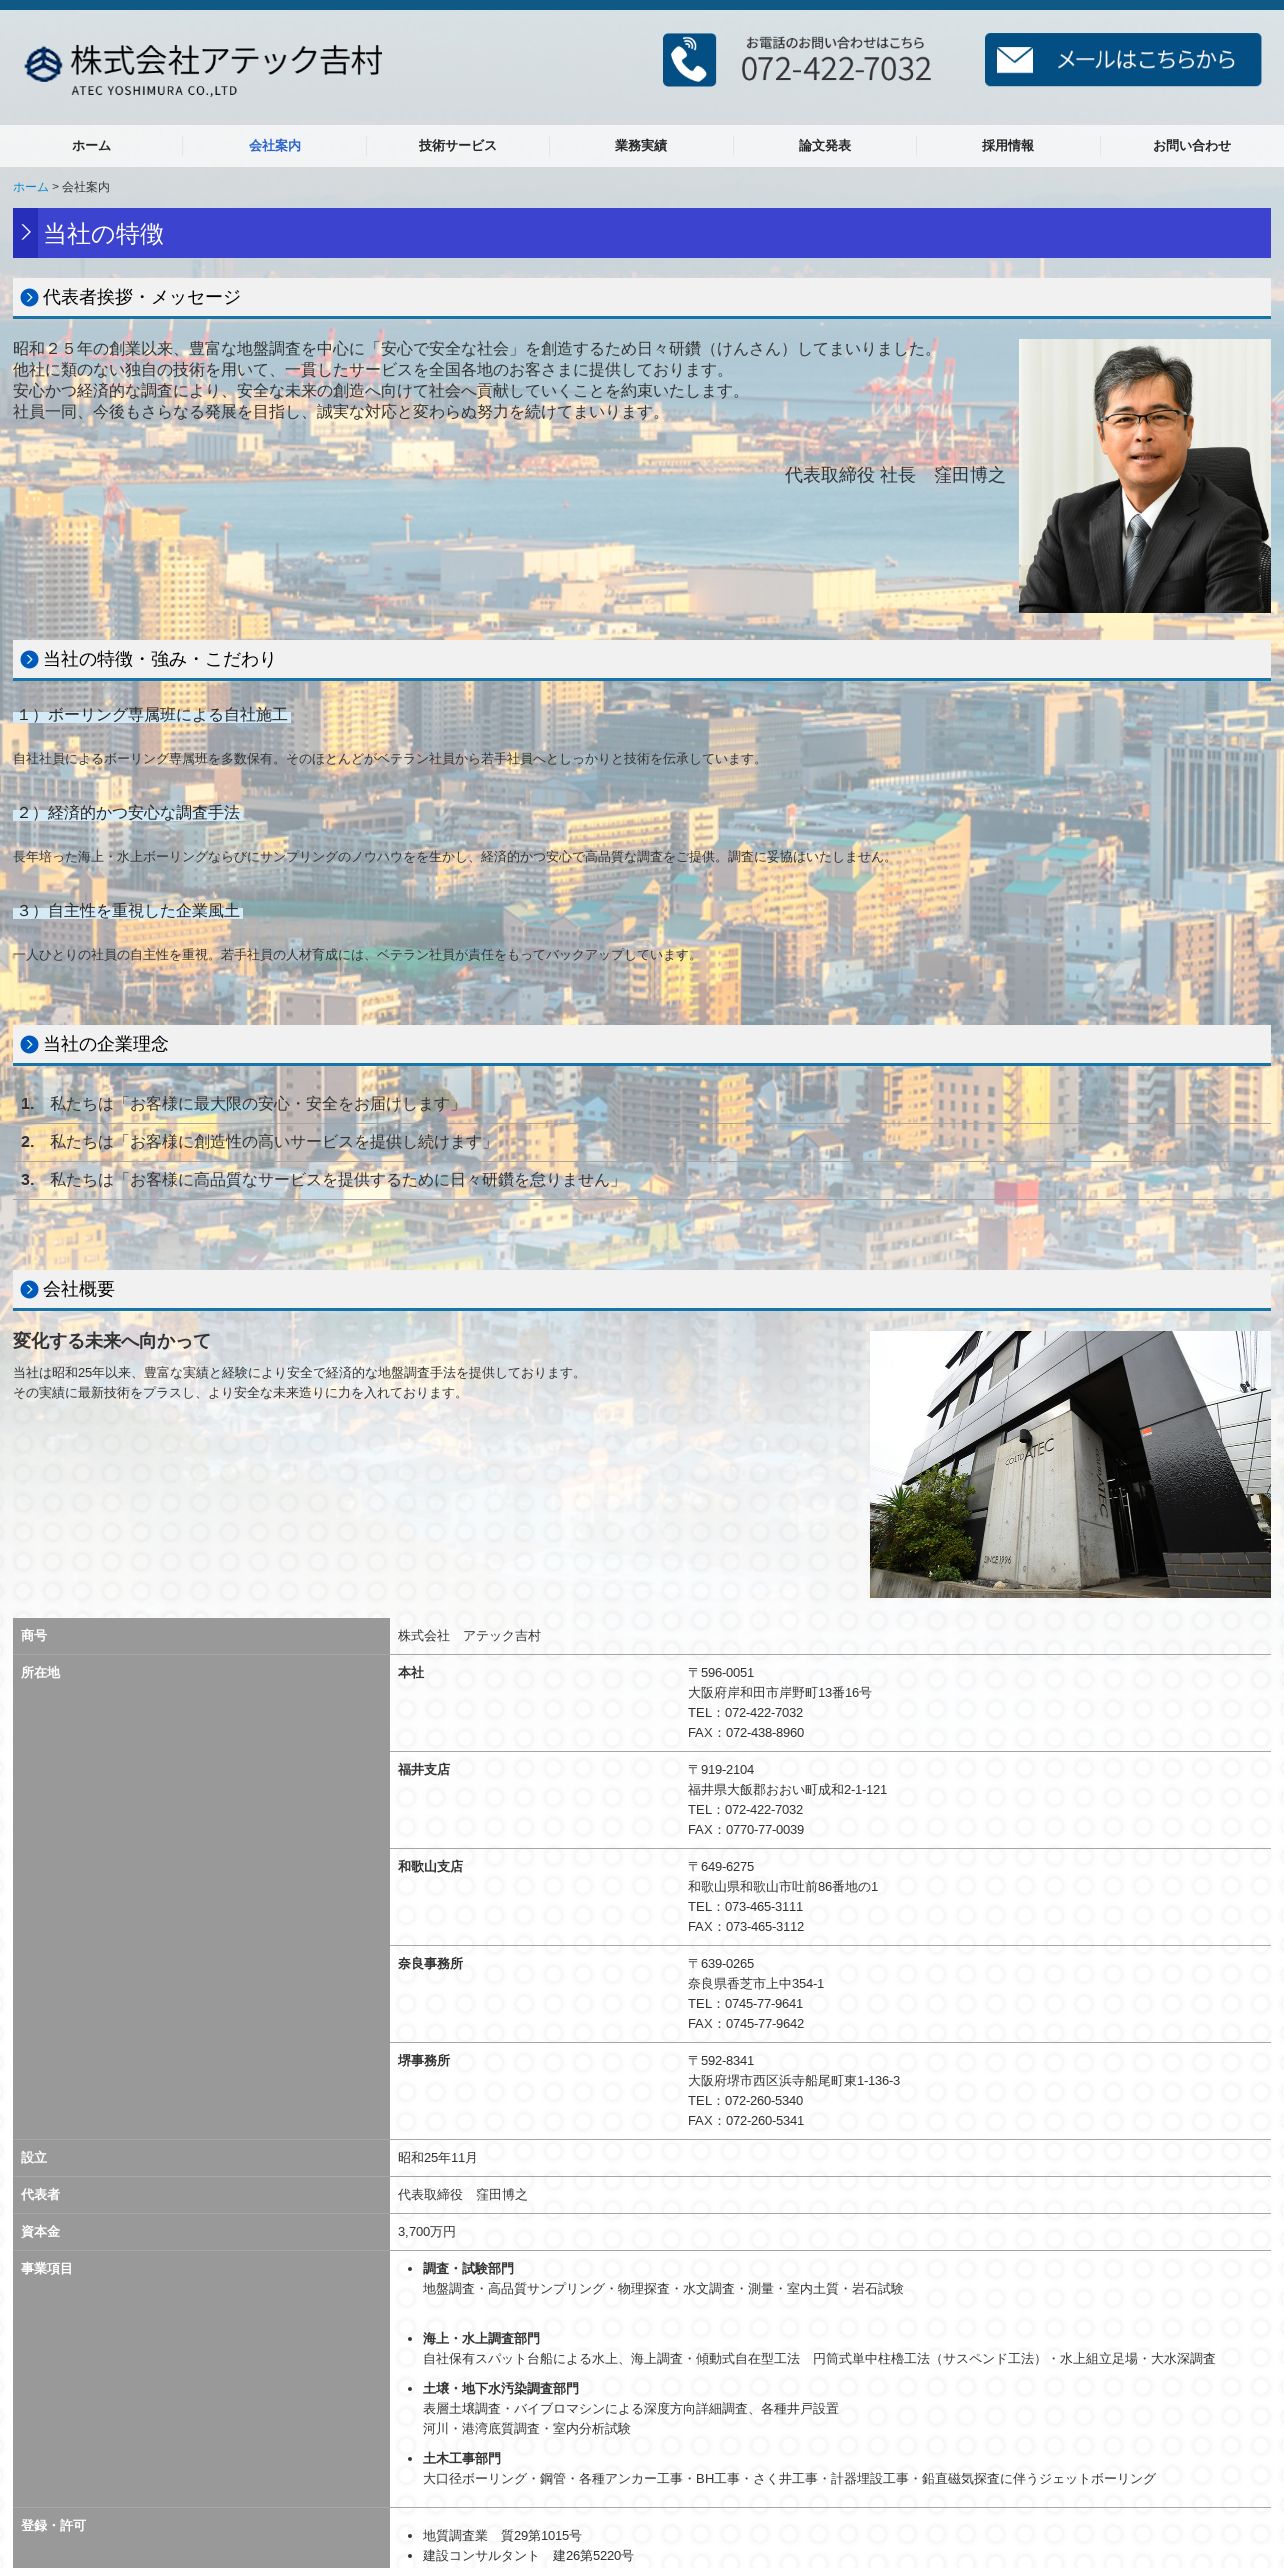Screen dimensions: 1284x2568
Task: Click the ATEC building photo
Action: 1070,1464
